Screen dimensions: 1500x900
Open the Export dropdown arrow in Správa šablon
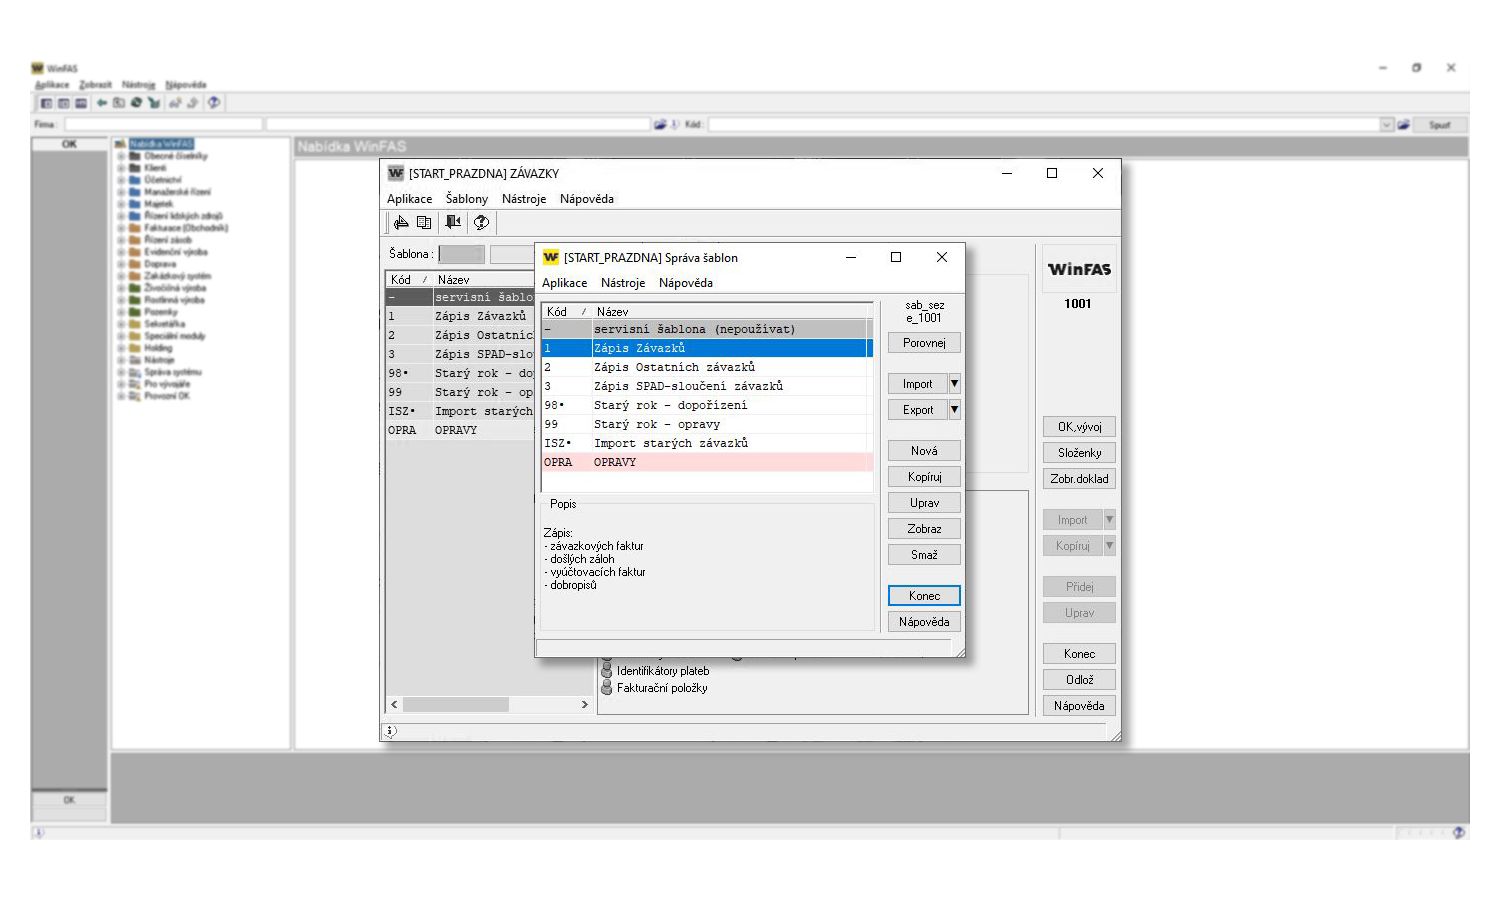click(954, 410)
